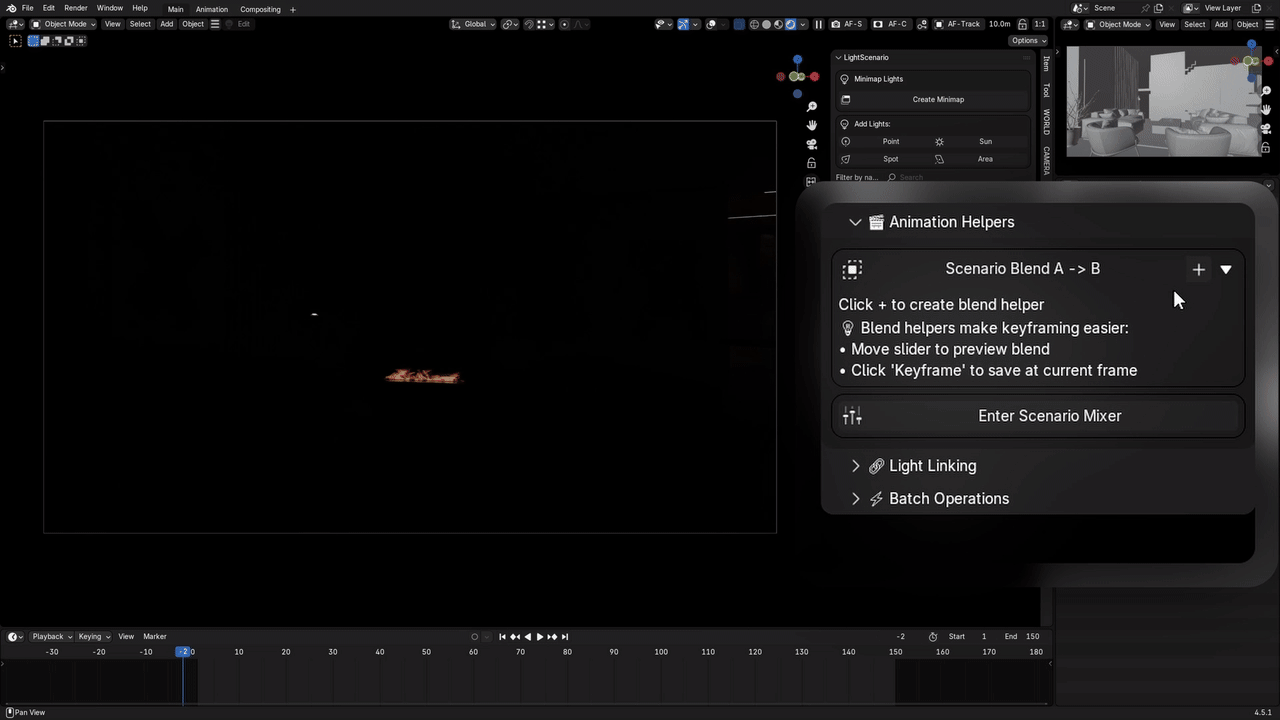Click the pan hand icon in main viewport
Image resolution: width=1280 pixels, height=720 pixels.
click(x=812, y=125)
